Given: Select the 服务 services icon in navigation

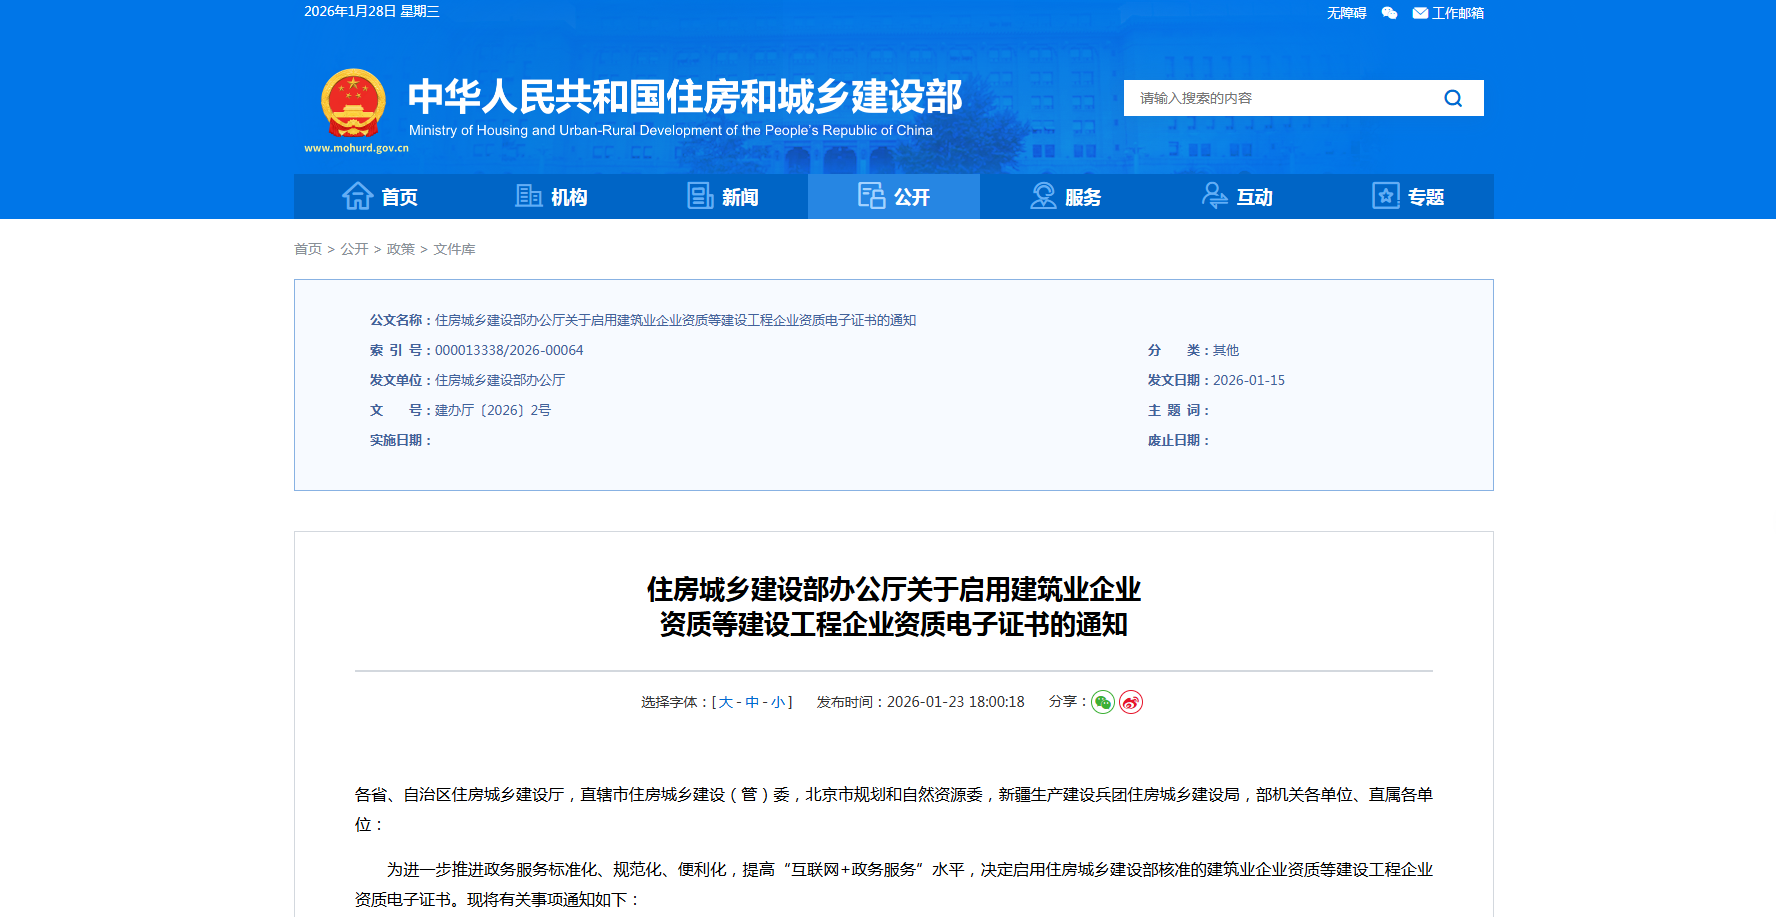Looking at the screenshot, I should tap(1042, 196).
